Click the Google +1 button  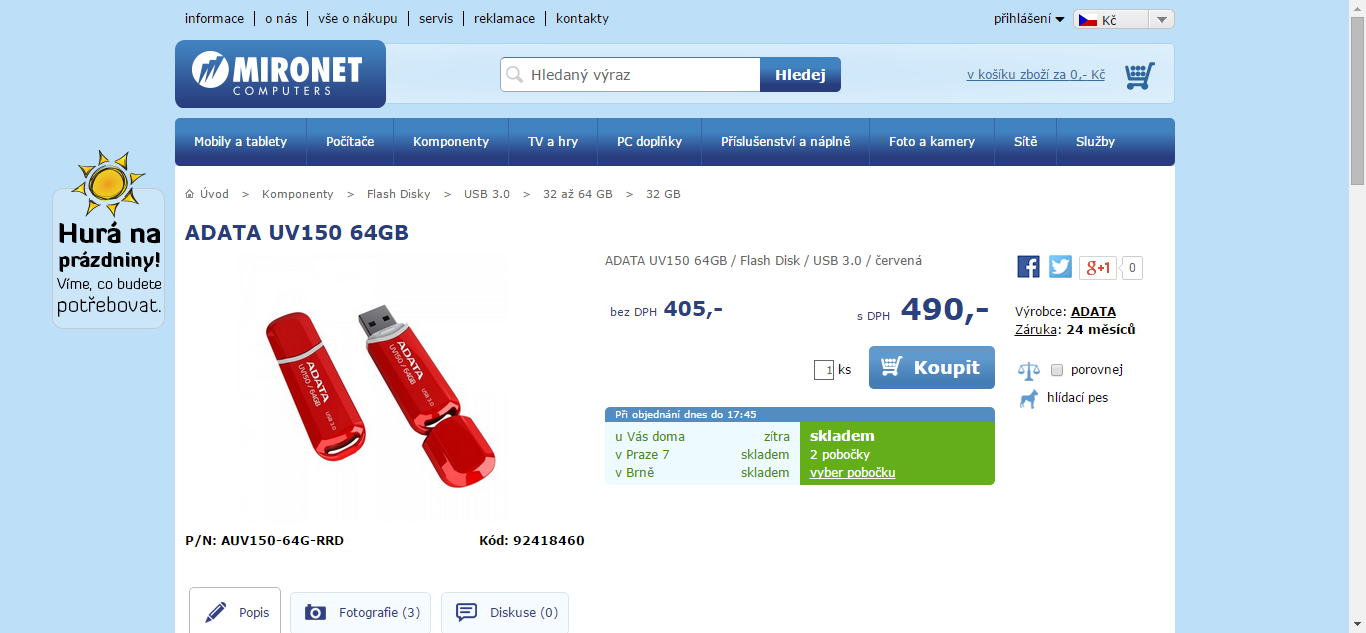click(1098, 267)
